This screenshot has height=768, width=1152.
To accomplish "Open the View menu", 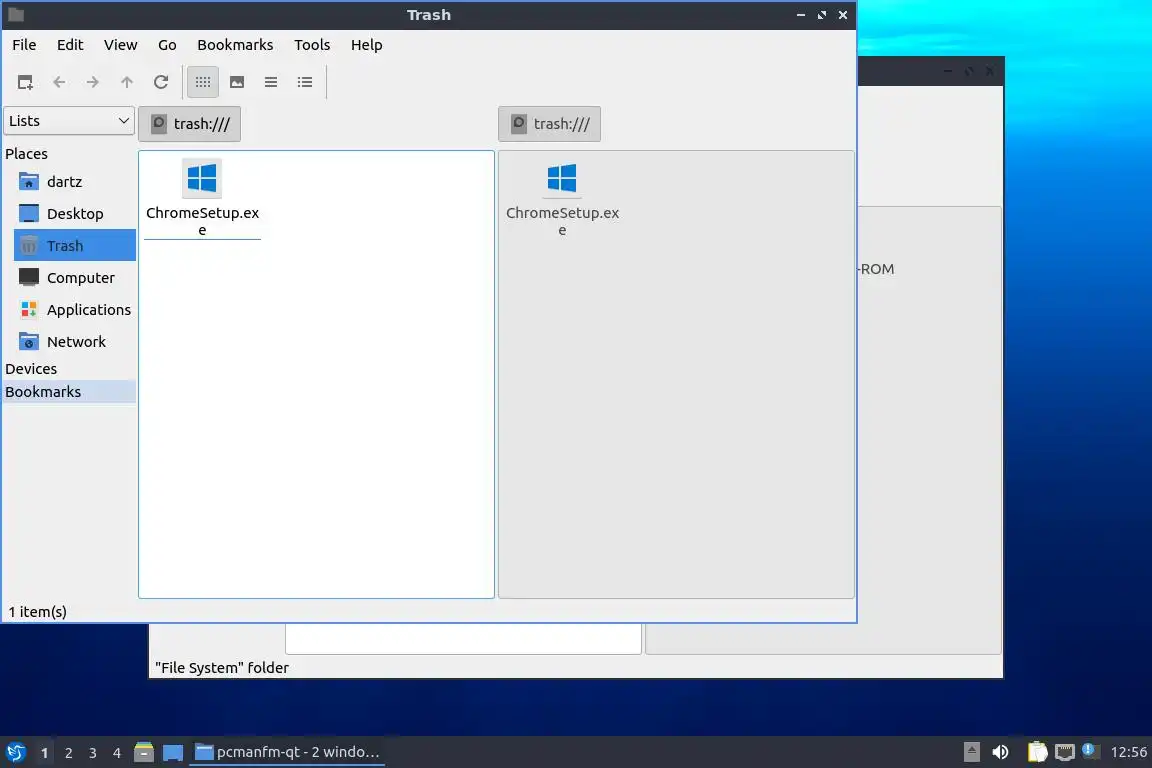I will point(120,45).
